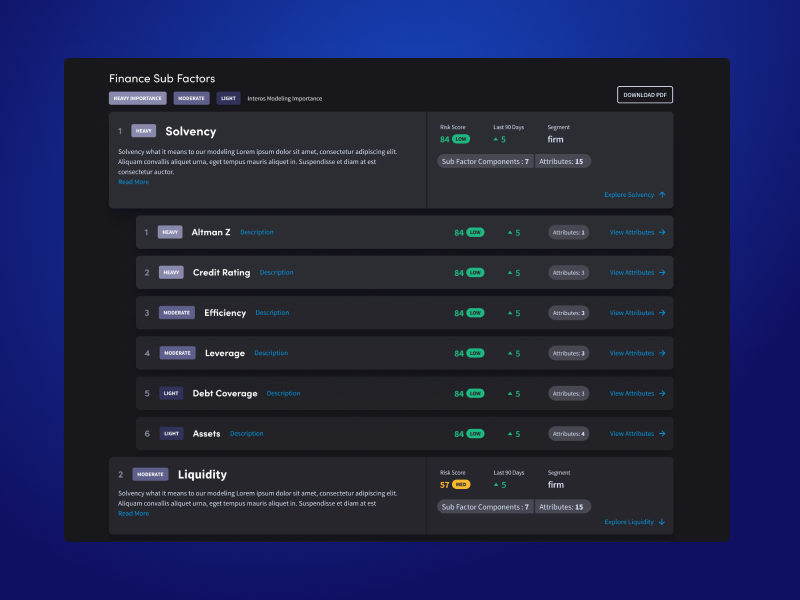View Attributes for Assets
The height and width of the screenshot is (600, 800).
point(632,434)
